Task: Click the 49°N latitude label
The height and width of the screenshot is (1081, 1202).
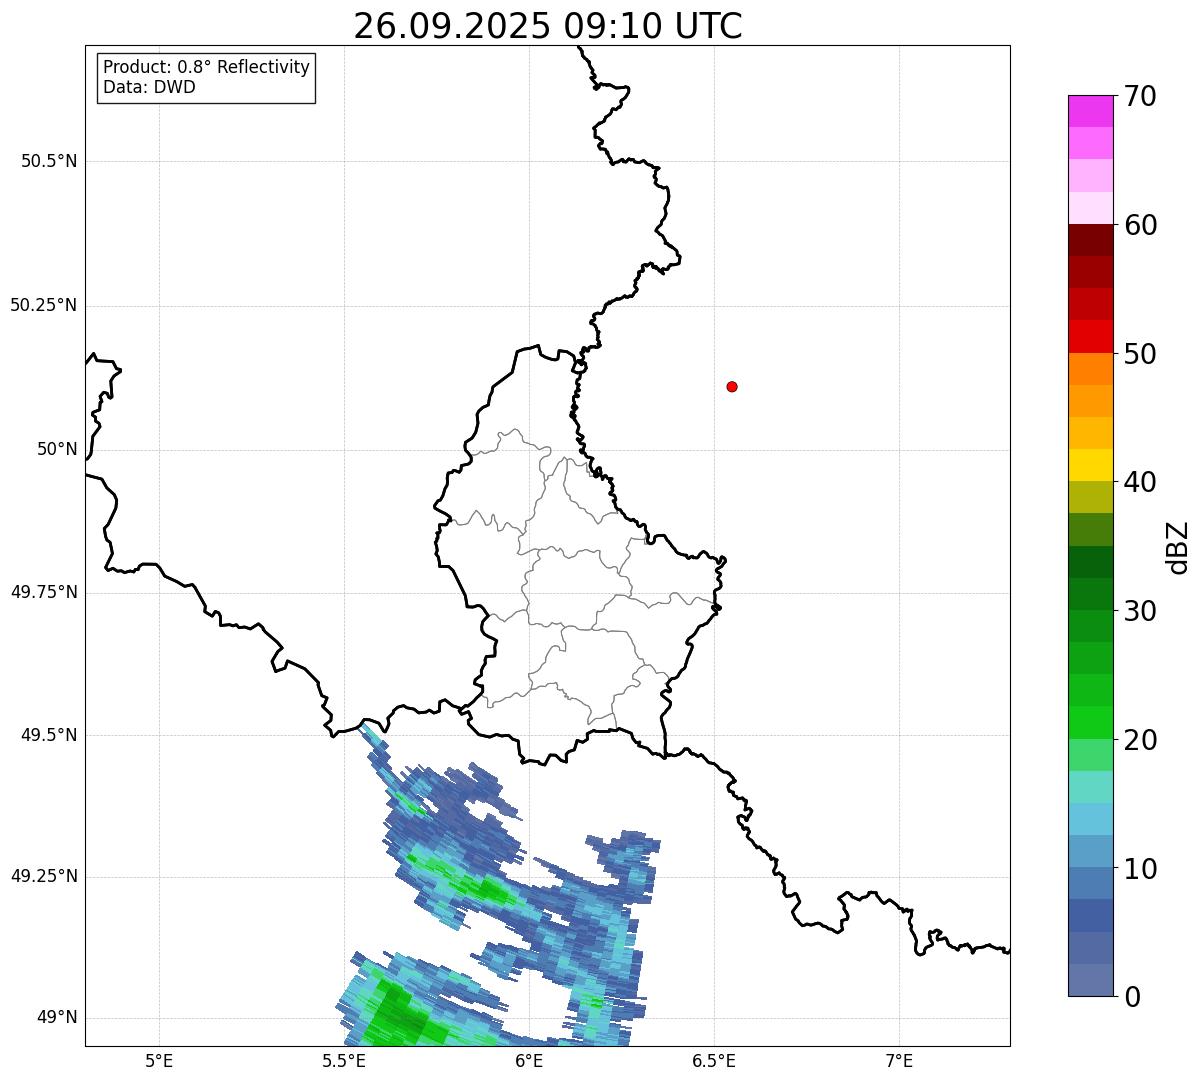Action: 57,1017
